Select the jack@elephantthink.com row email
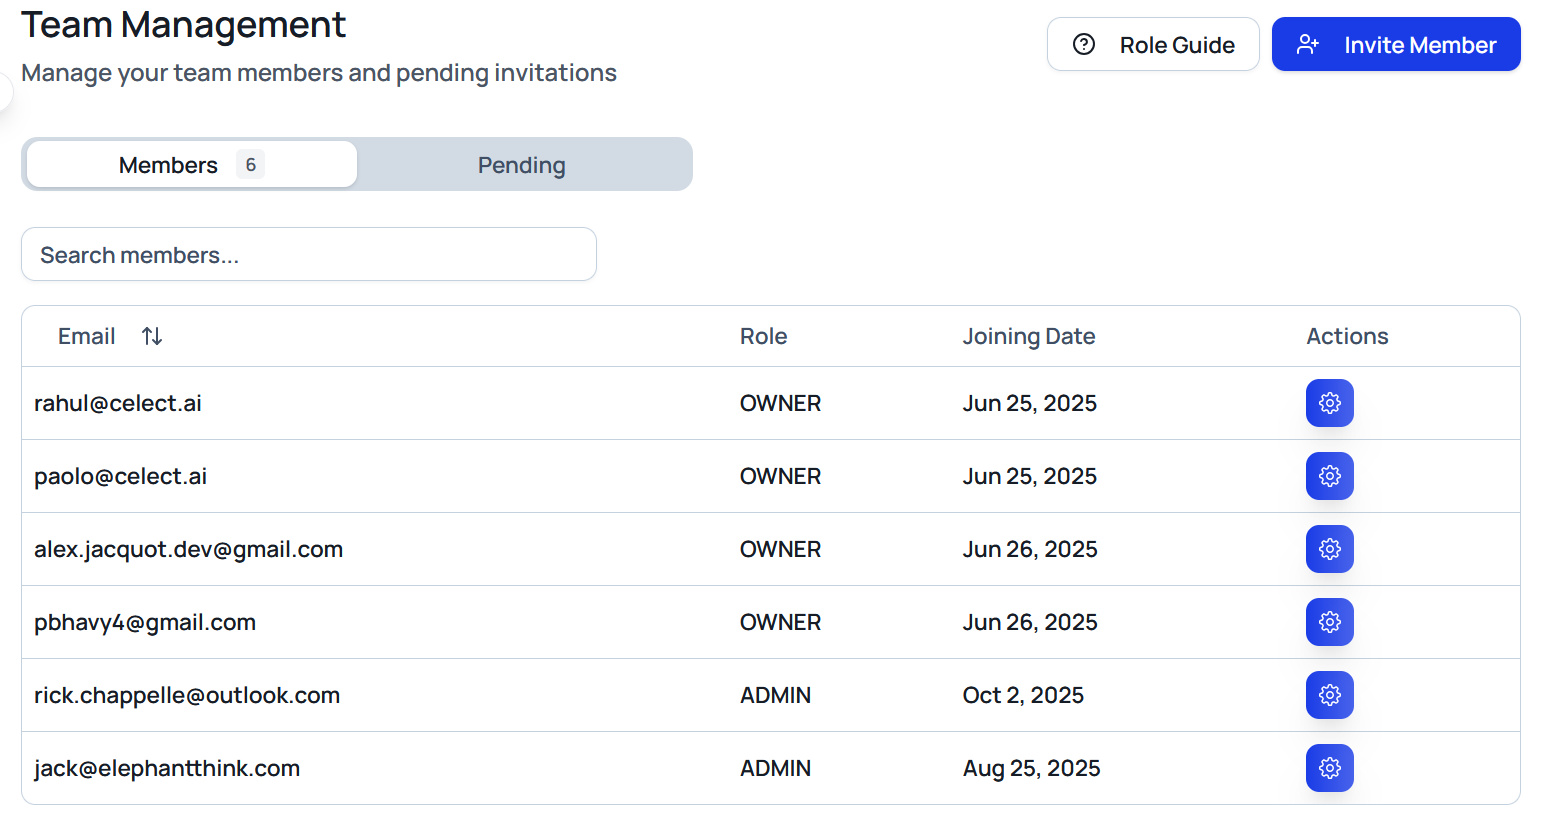 167,768
